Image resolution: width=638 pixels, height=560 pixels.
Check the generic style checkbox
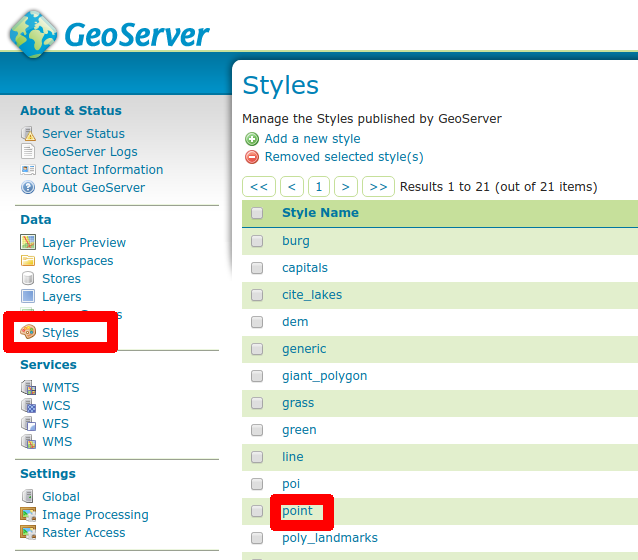[x=257, y=349]
